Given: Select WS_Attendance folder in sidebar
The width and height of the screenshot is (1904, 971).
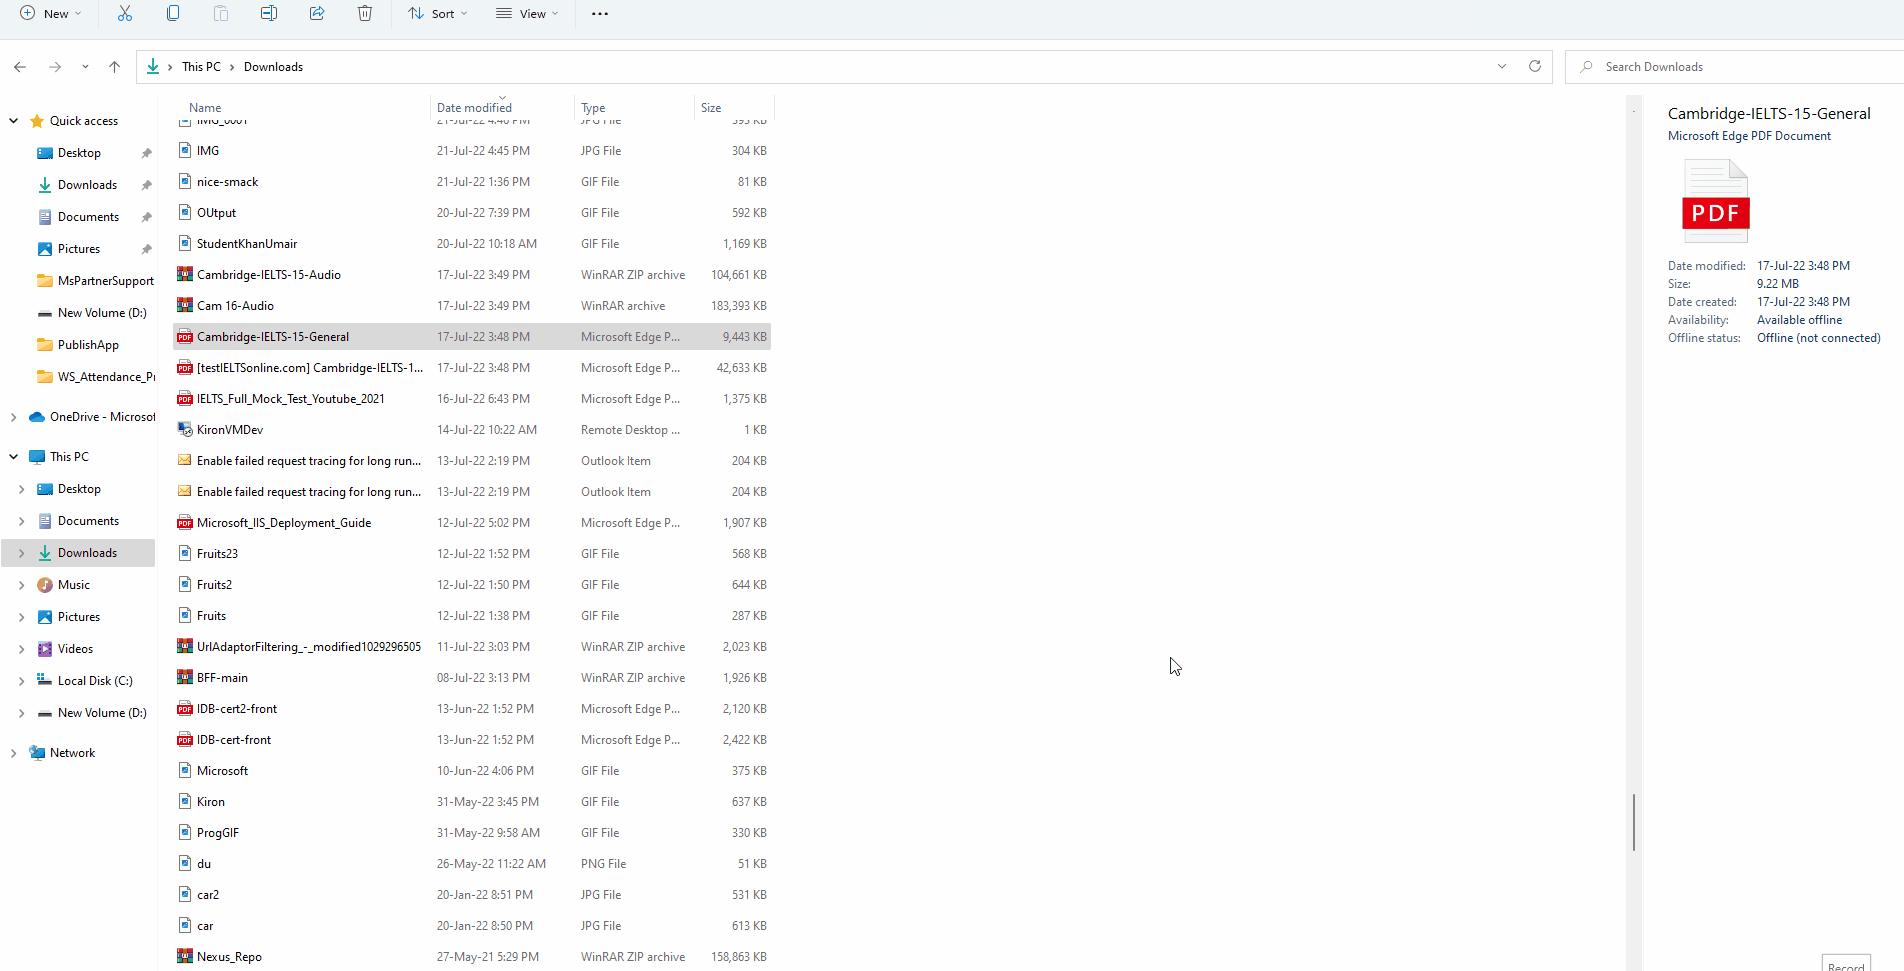Looking at the screenshot, I should click(x=95, y=377).
